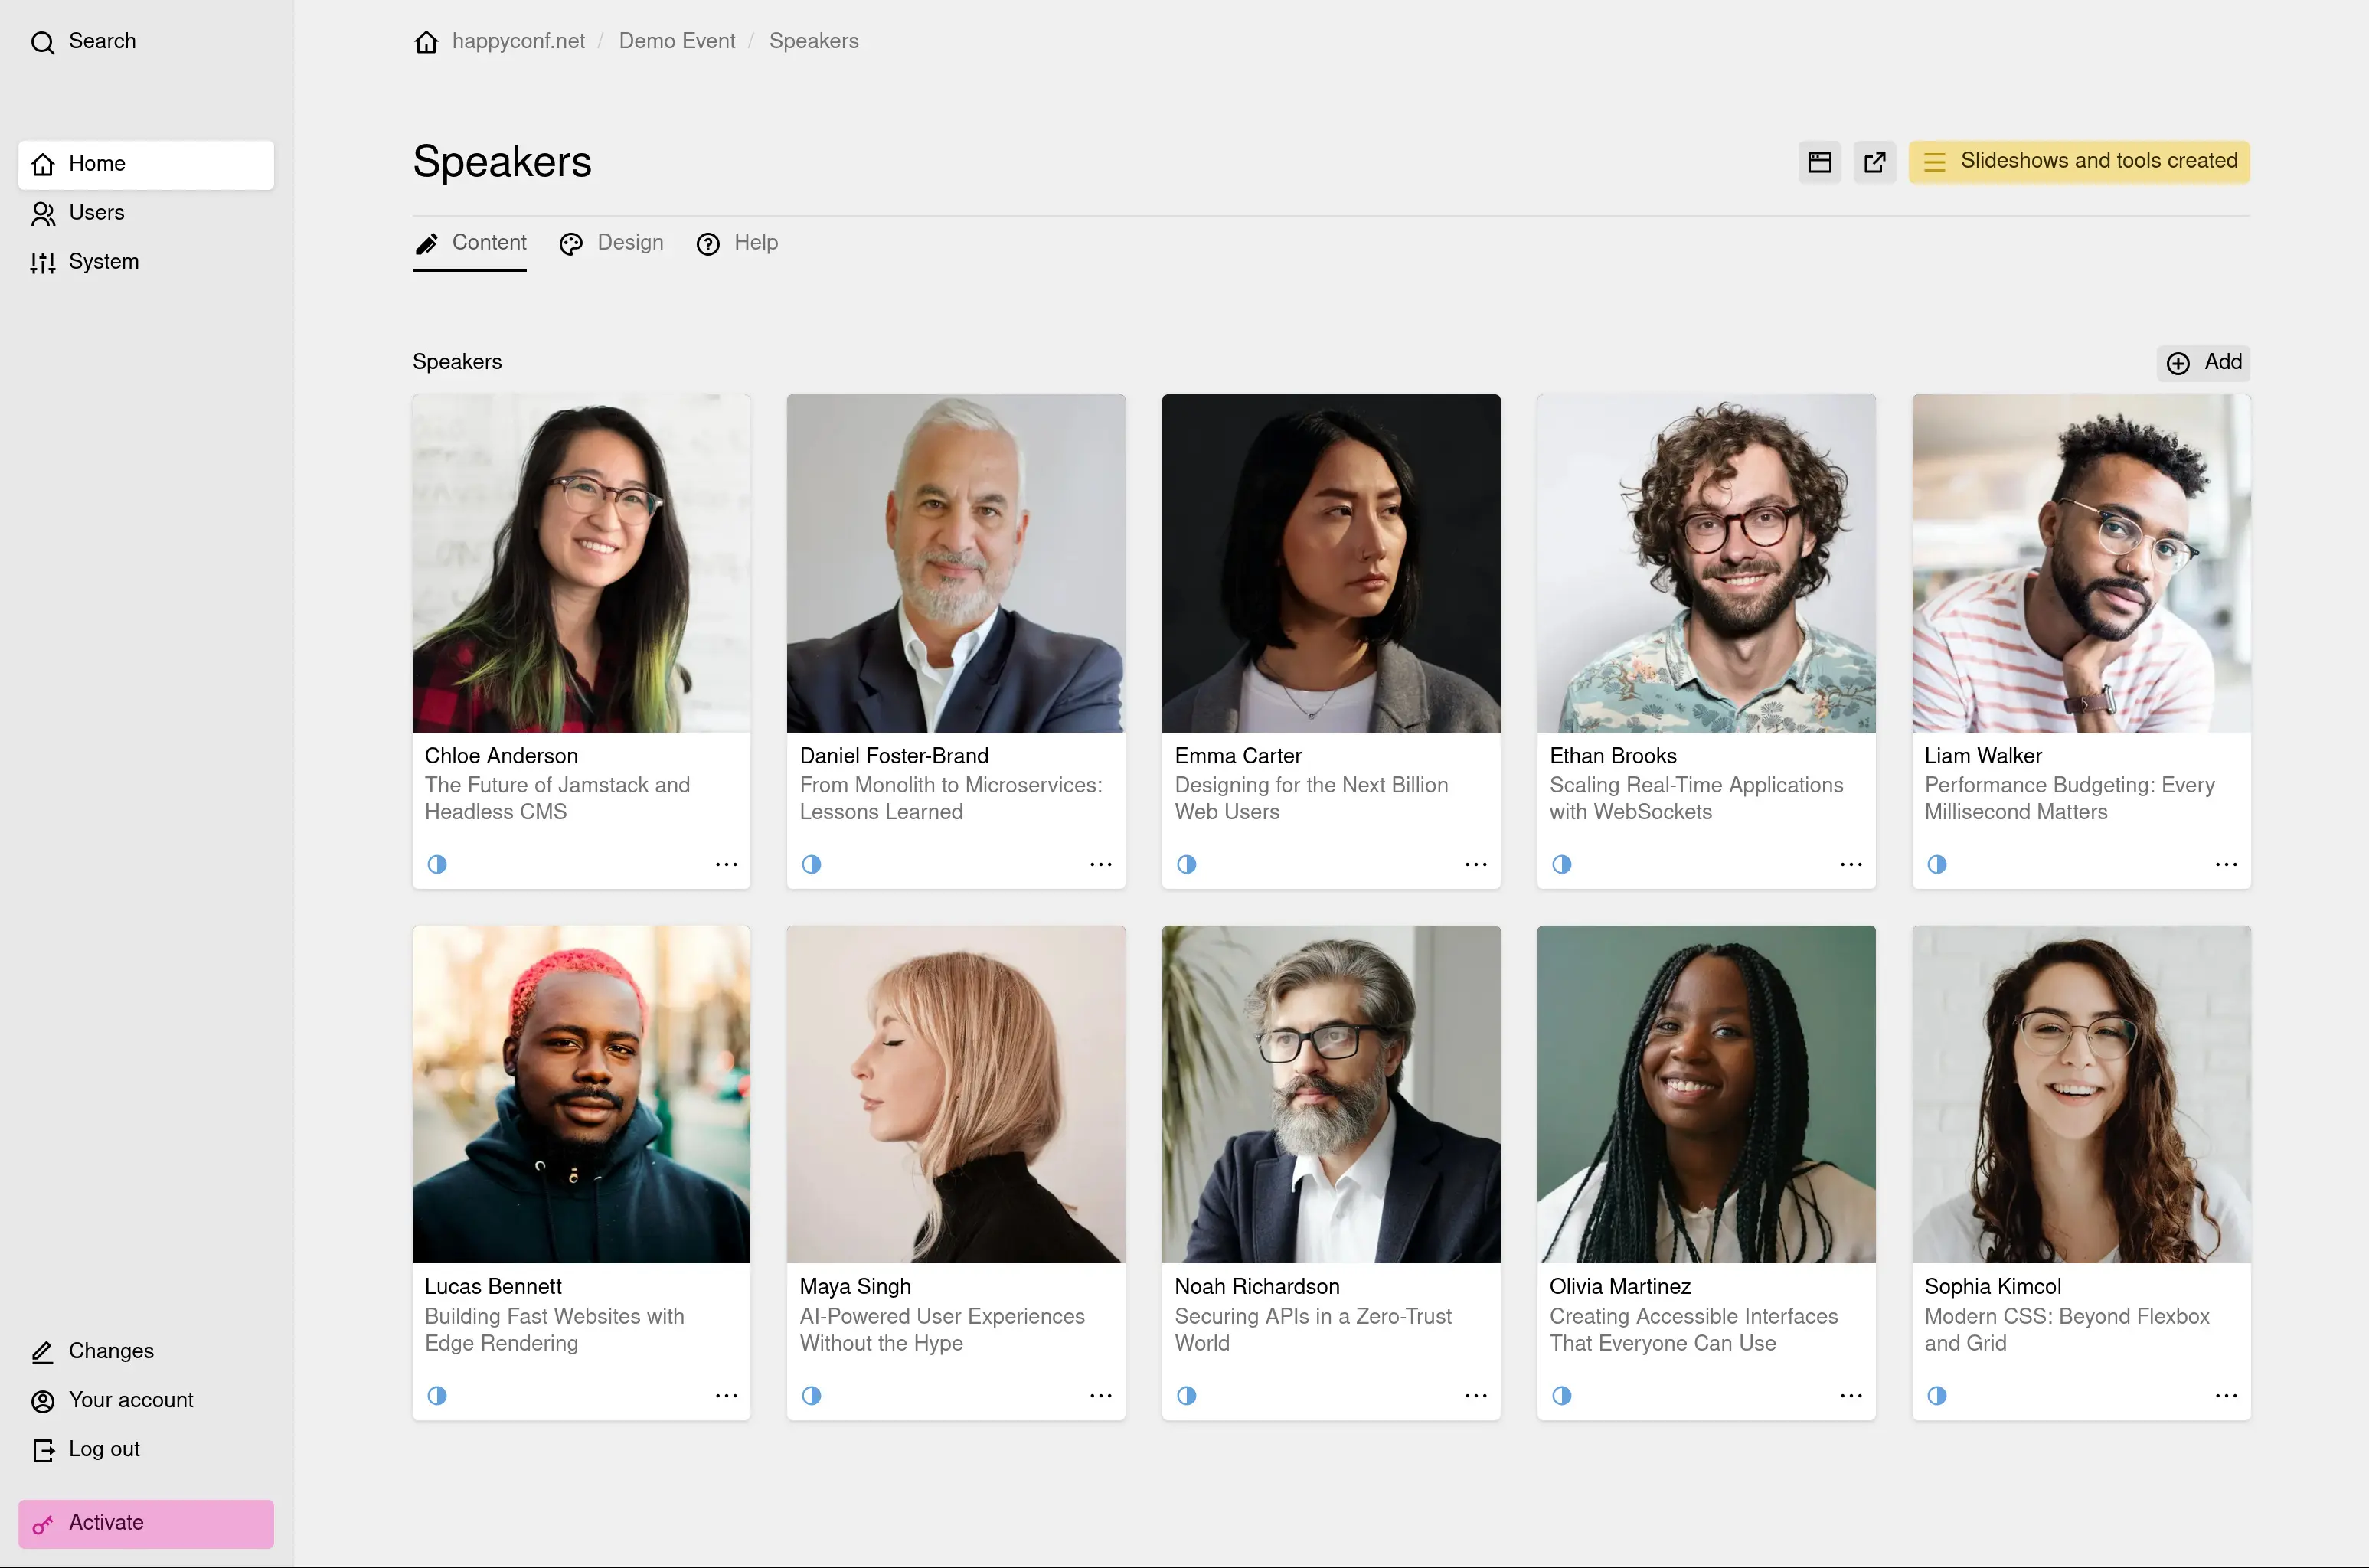Click the home icon in the breadcrumb

click(x=426, y=42)
